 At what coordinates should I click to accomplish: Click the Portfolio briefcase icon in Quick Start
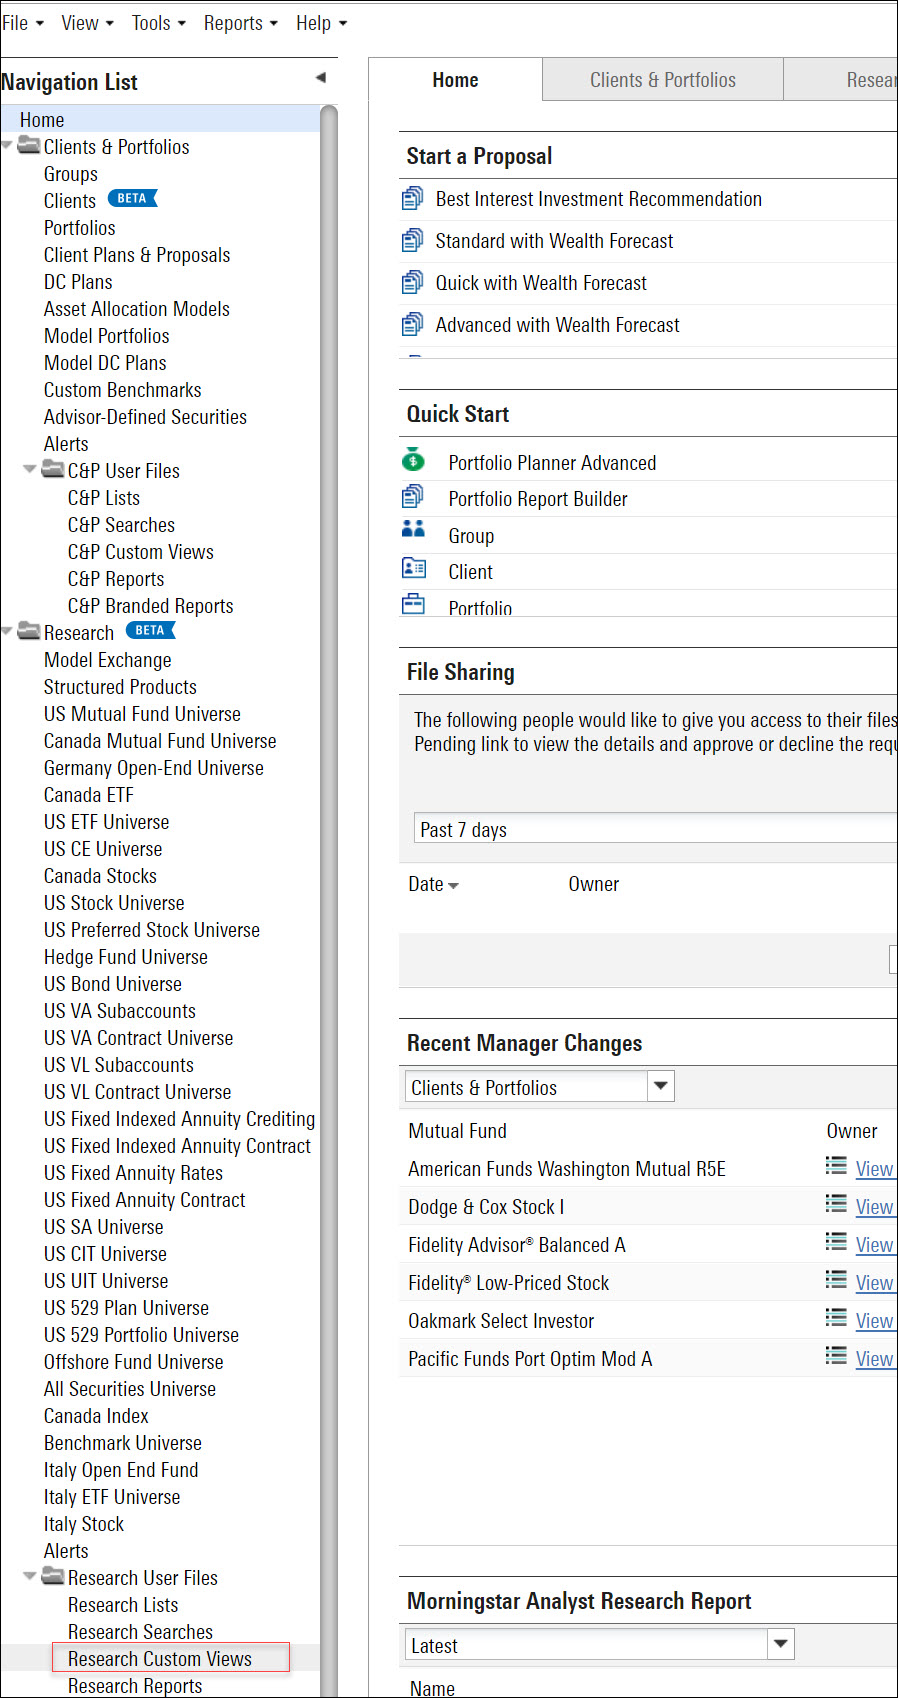(x=413, y=604)
